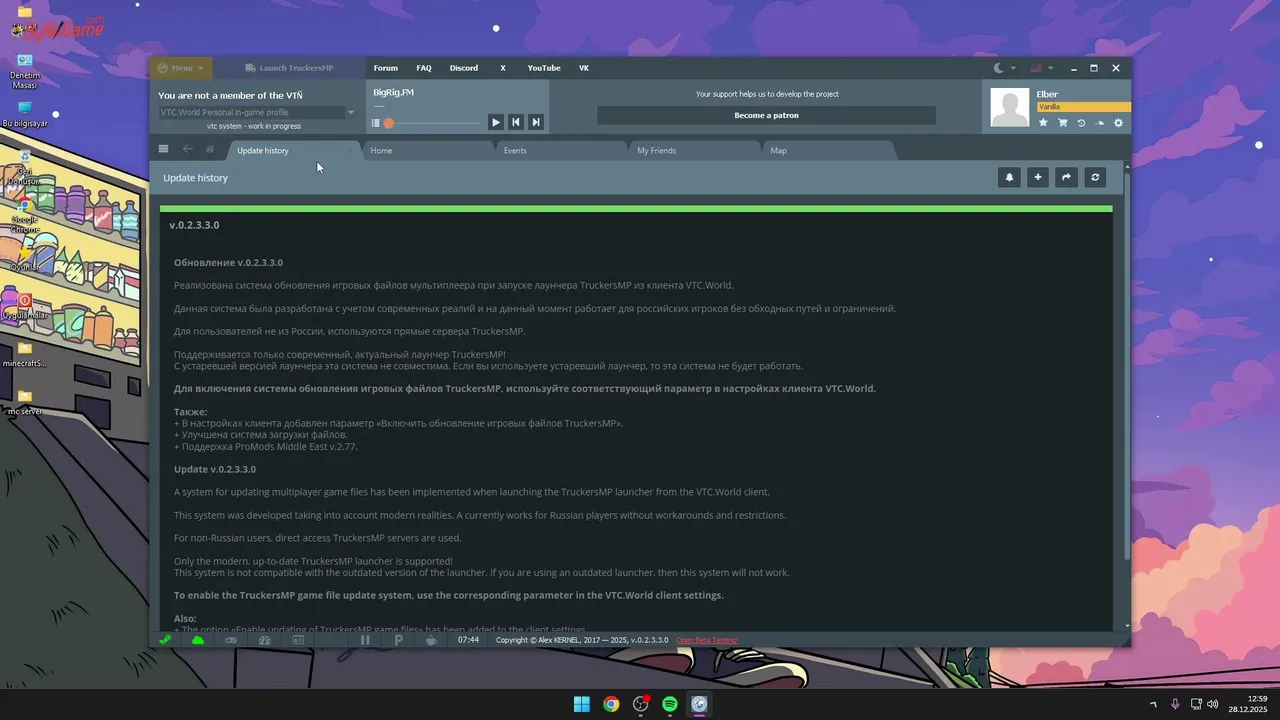Click the share arrow icon button
Image resolution: width=1280 pixels, height=720 pixels.
1066,177
